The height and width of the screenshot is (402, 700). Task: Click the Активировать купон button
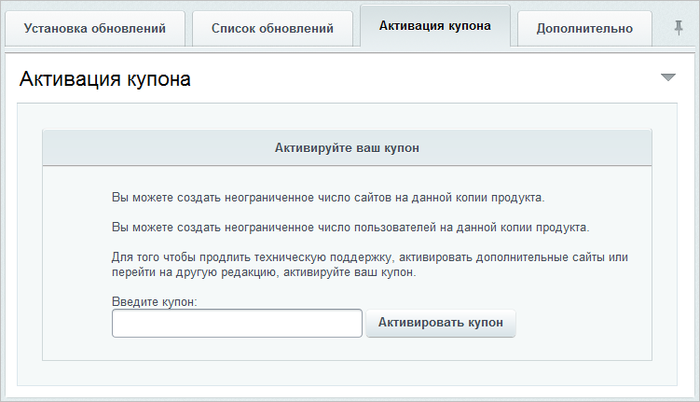(441, 323)
